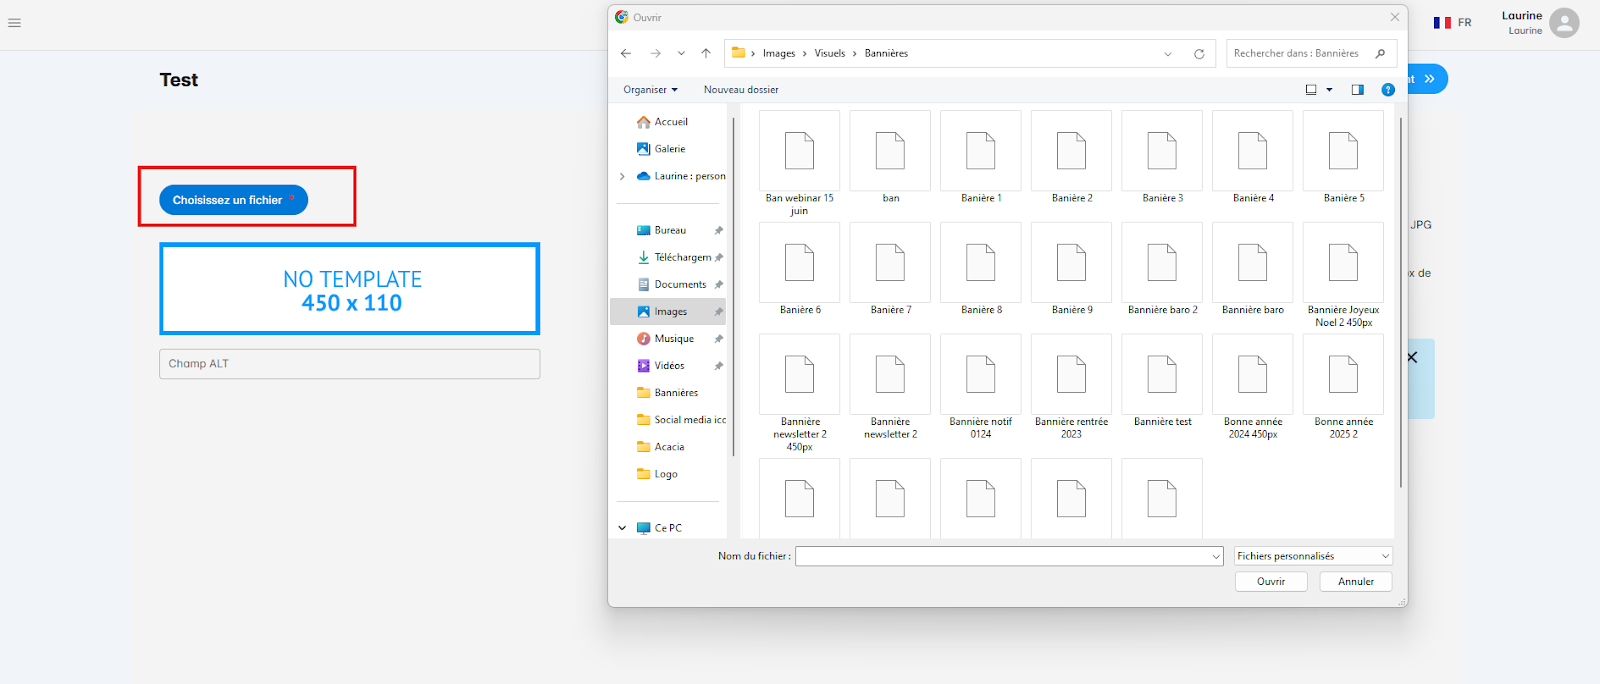Open the hamburger menu on the page

pos(14,23)
